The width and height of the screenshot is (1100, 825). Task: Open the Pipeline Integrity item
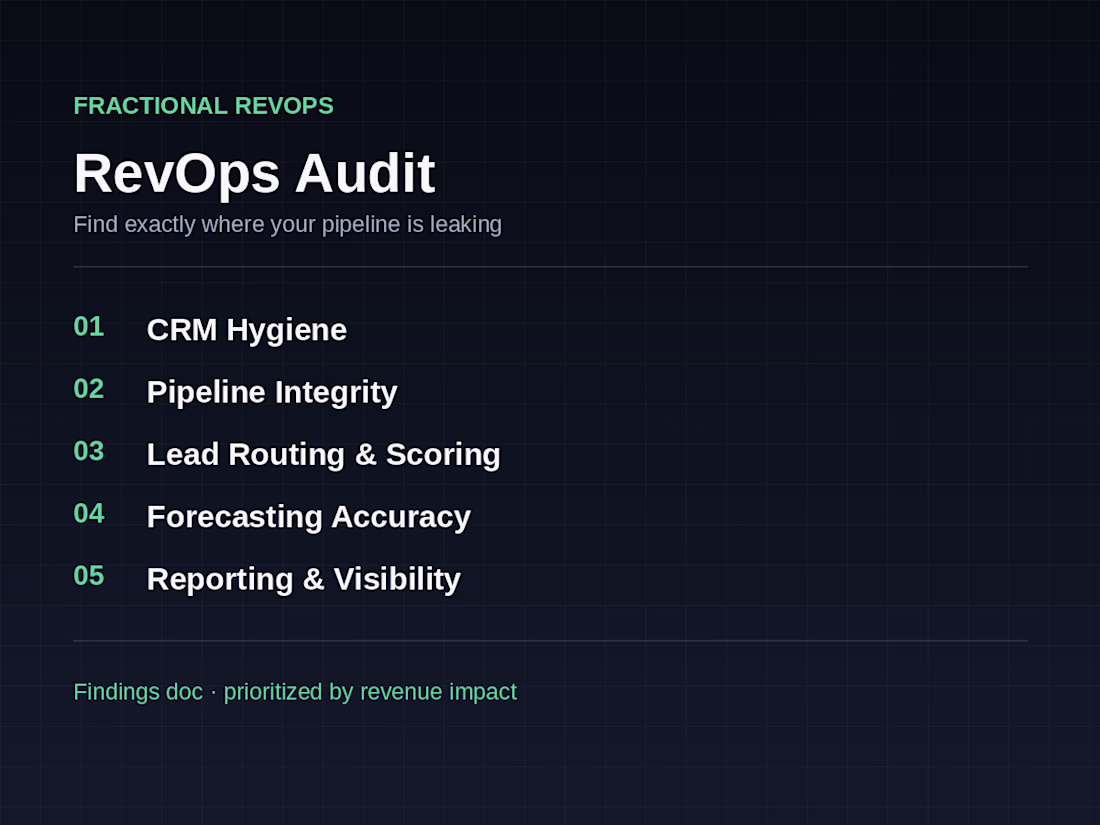[x=272, y=393]
